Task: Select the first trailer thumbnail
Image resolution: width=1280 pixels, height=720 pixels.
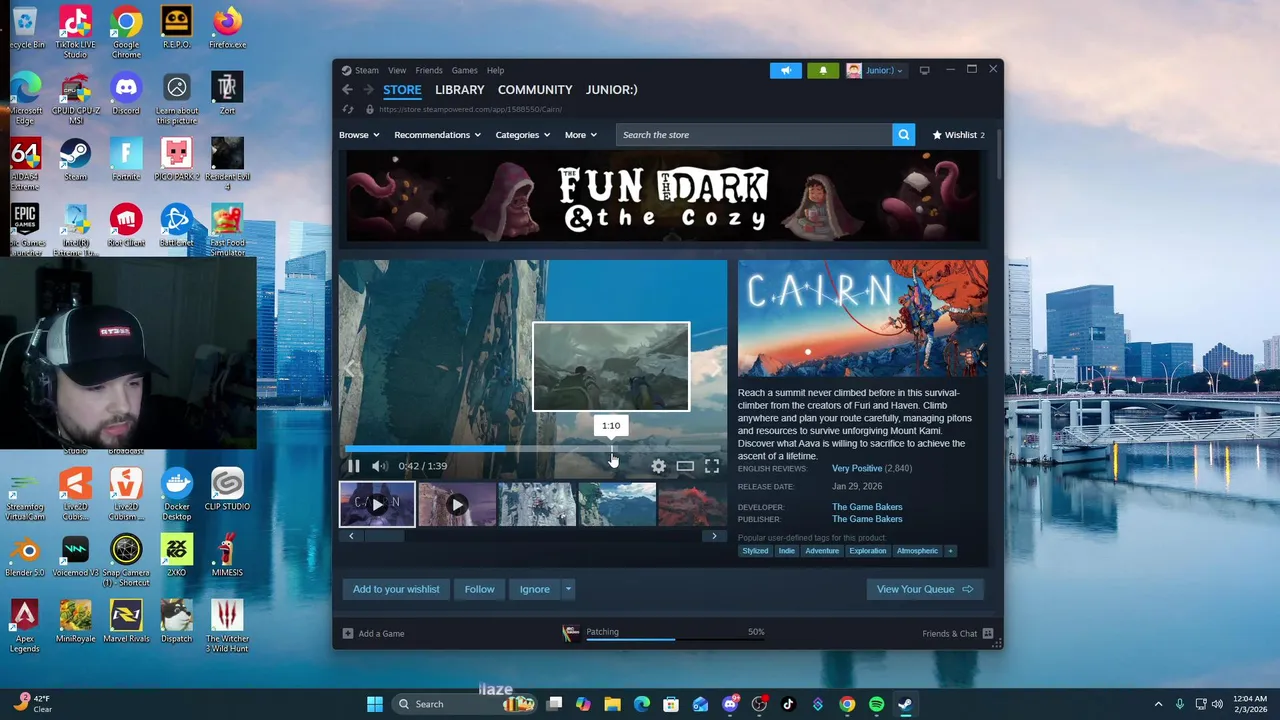Action: 377,504
